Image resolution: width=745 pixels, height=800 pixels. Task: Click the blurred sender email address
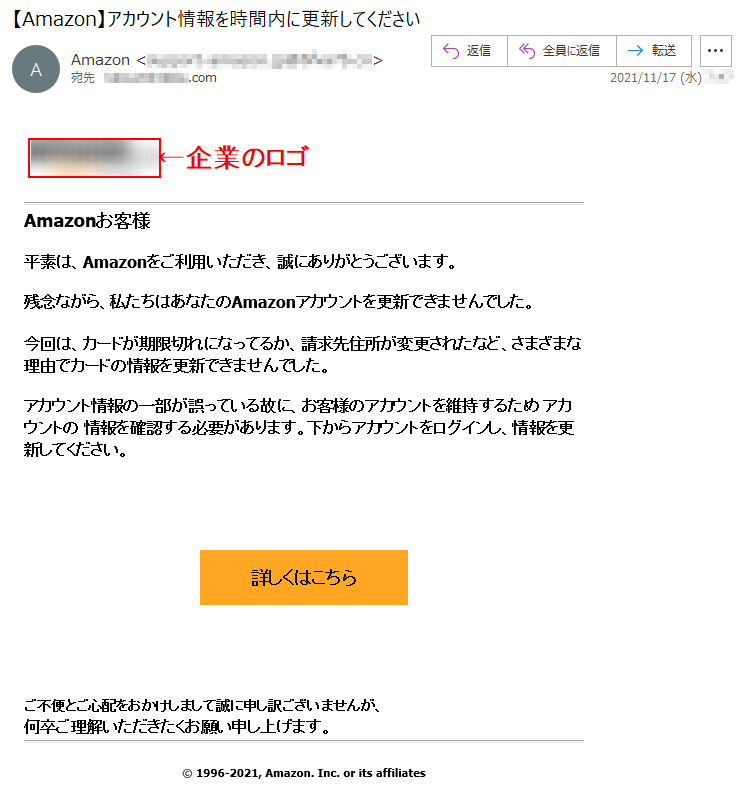tap(259, 60)
